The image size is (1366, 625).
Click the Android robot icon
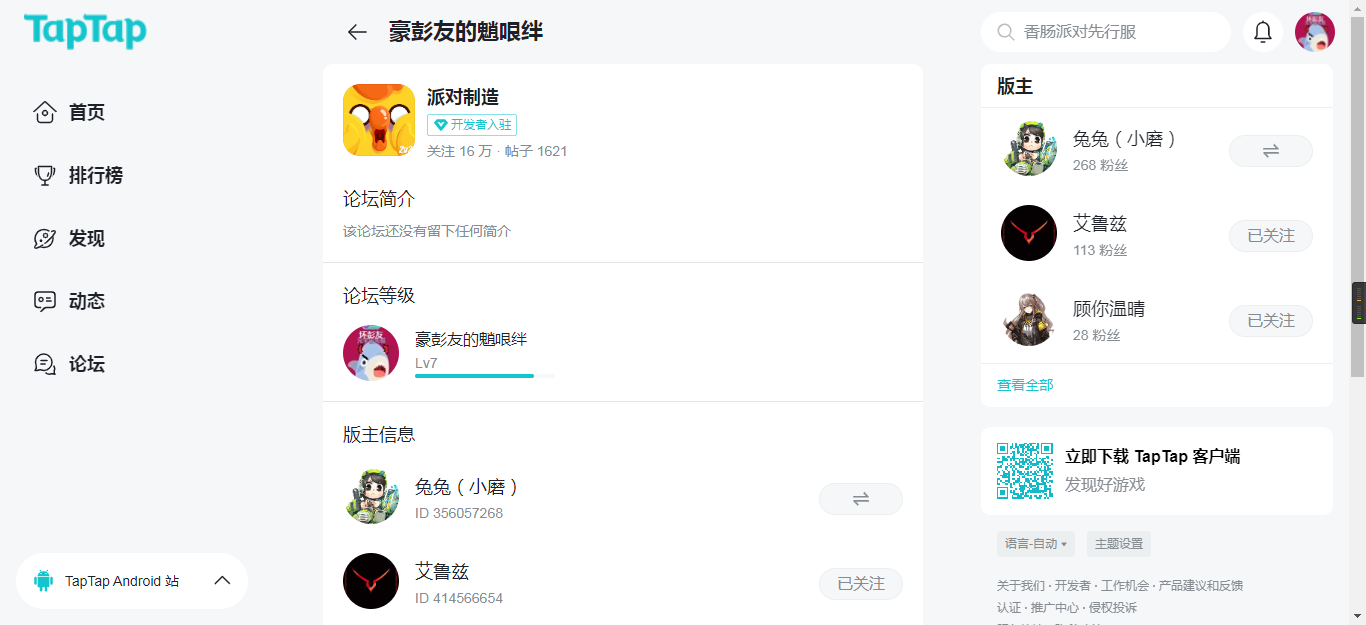(43, 581)
